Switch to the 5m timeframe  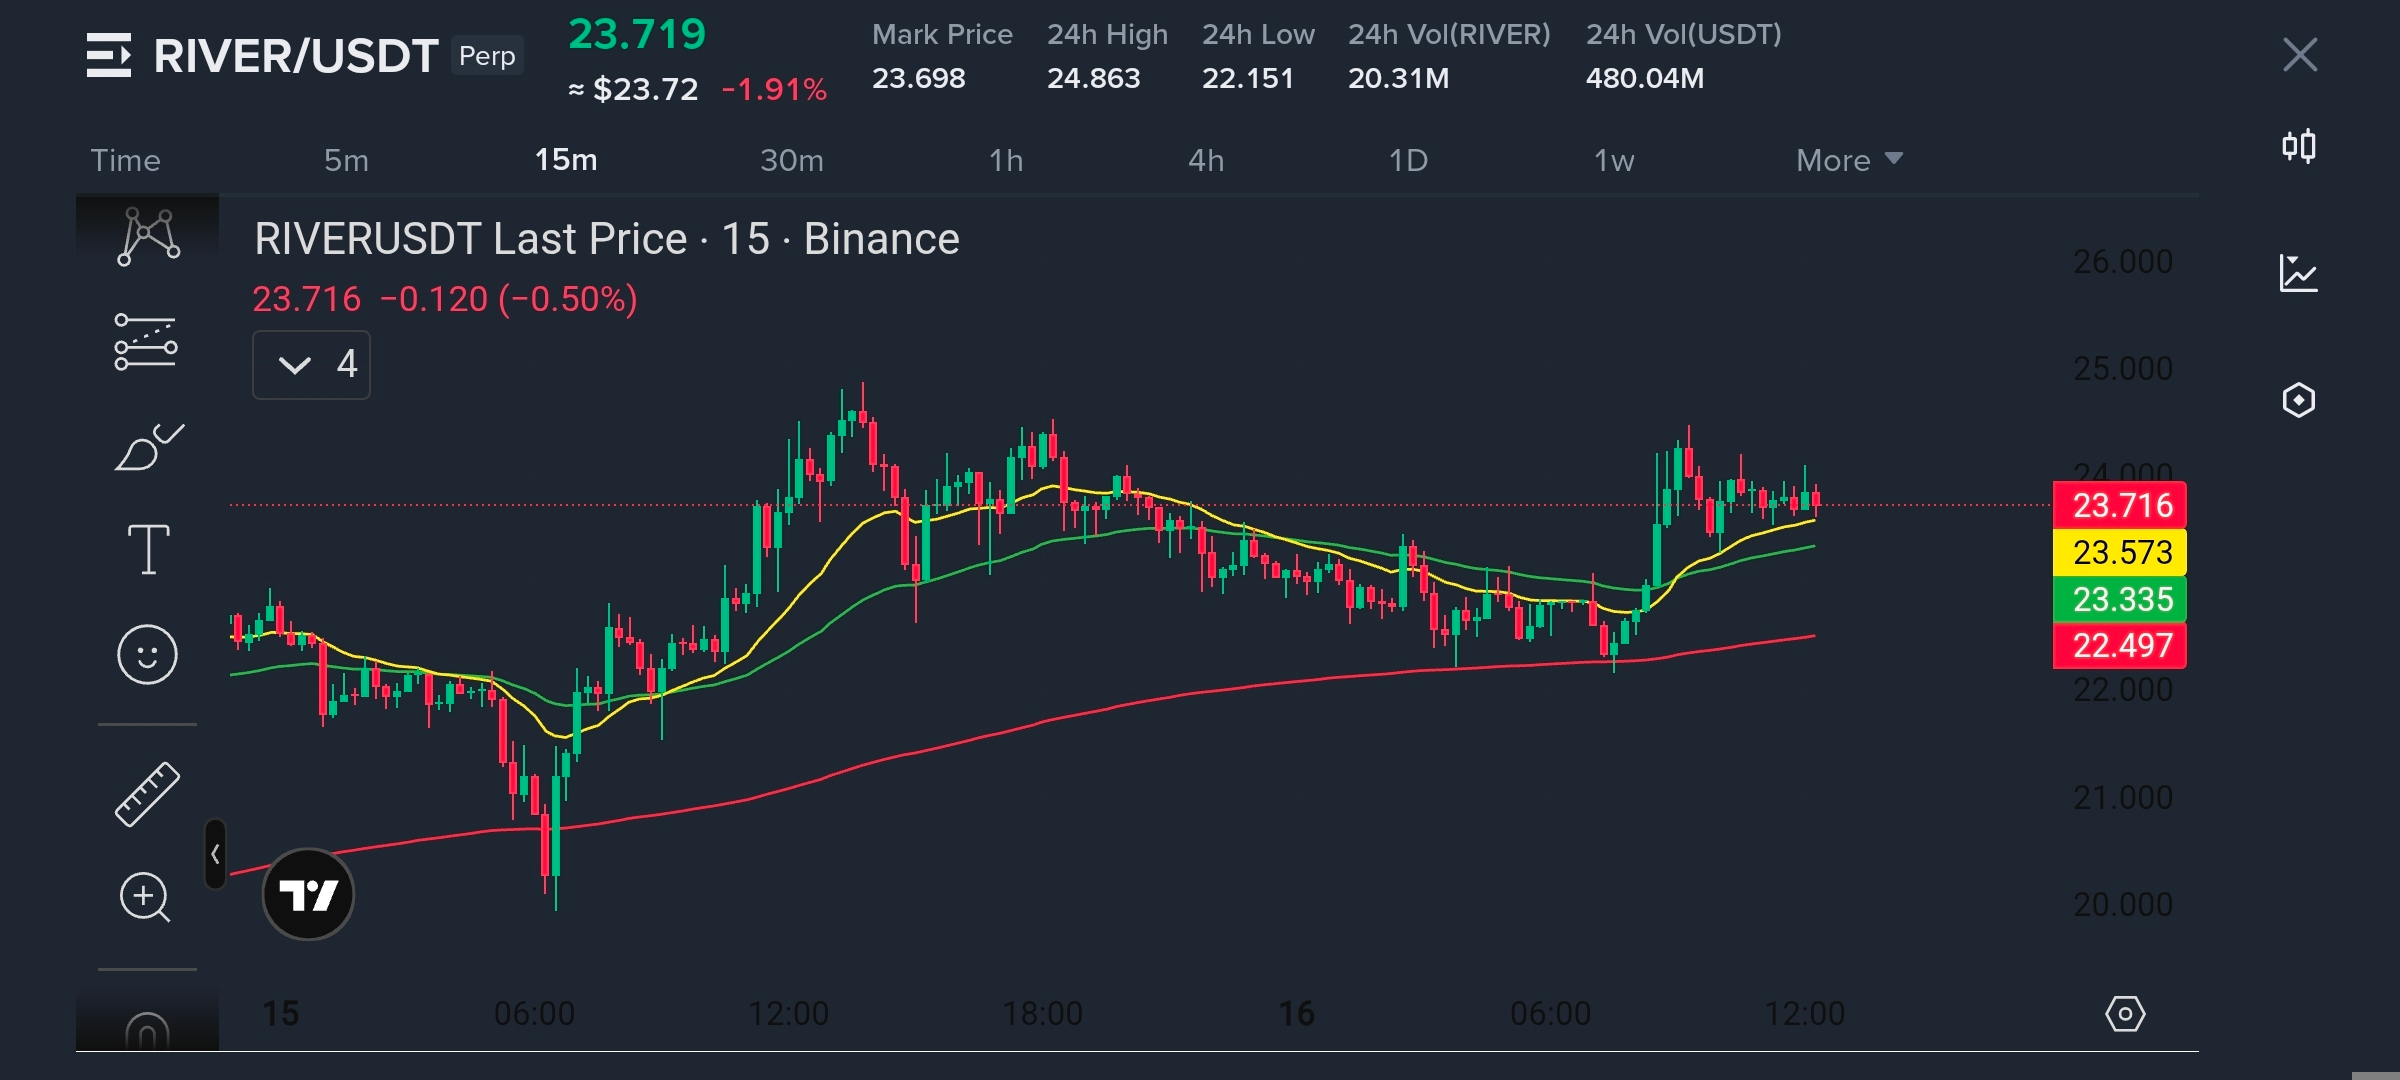346,160
